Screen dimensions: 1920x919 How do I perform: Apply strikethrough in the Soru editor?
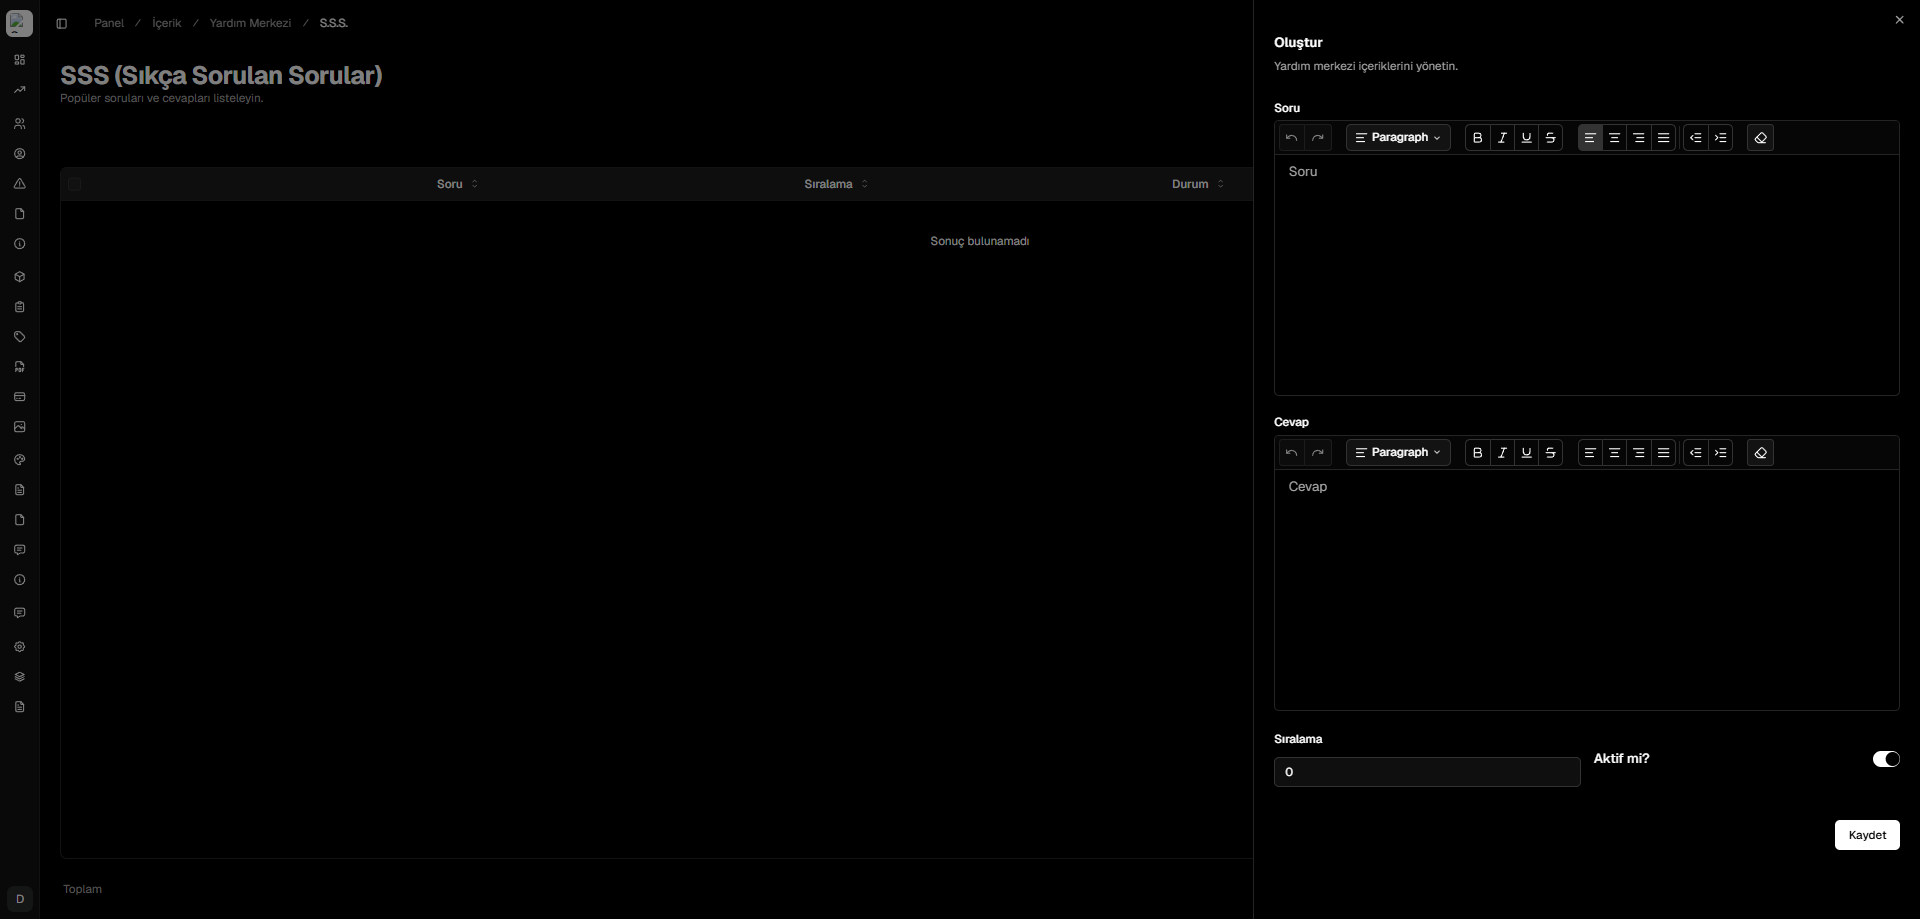pyautogui.click(x=1551, y=138)
